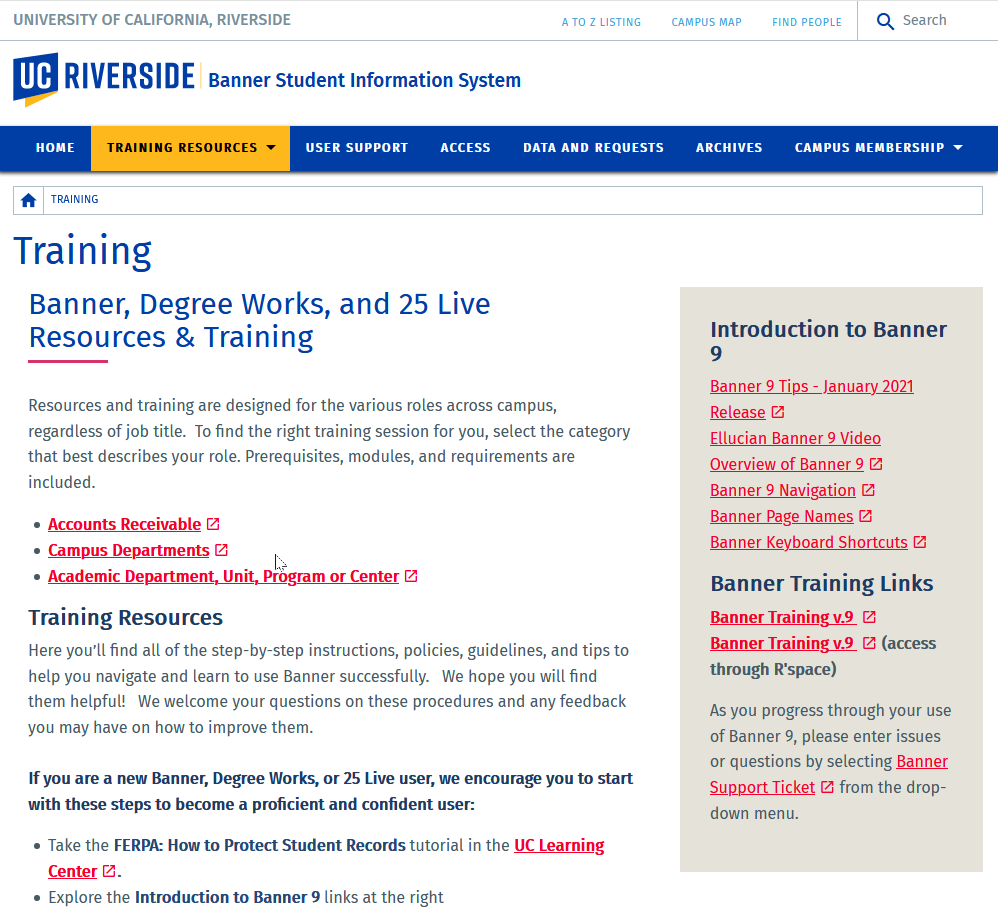Click the external-link icon beside Accounts Receivable

pyautogui.click(x=213, y=523)
